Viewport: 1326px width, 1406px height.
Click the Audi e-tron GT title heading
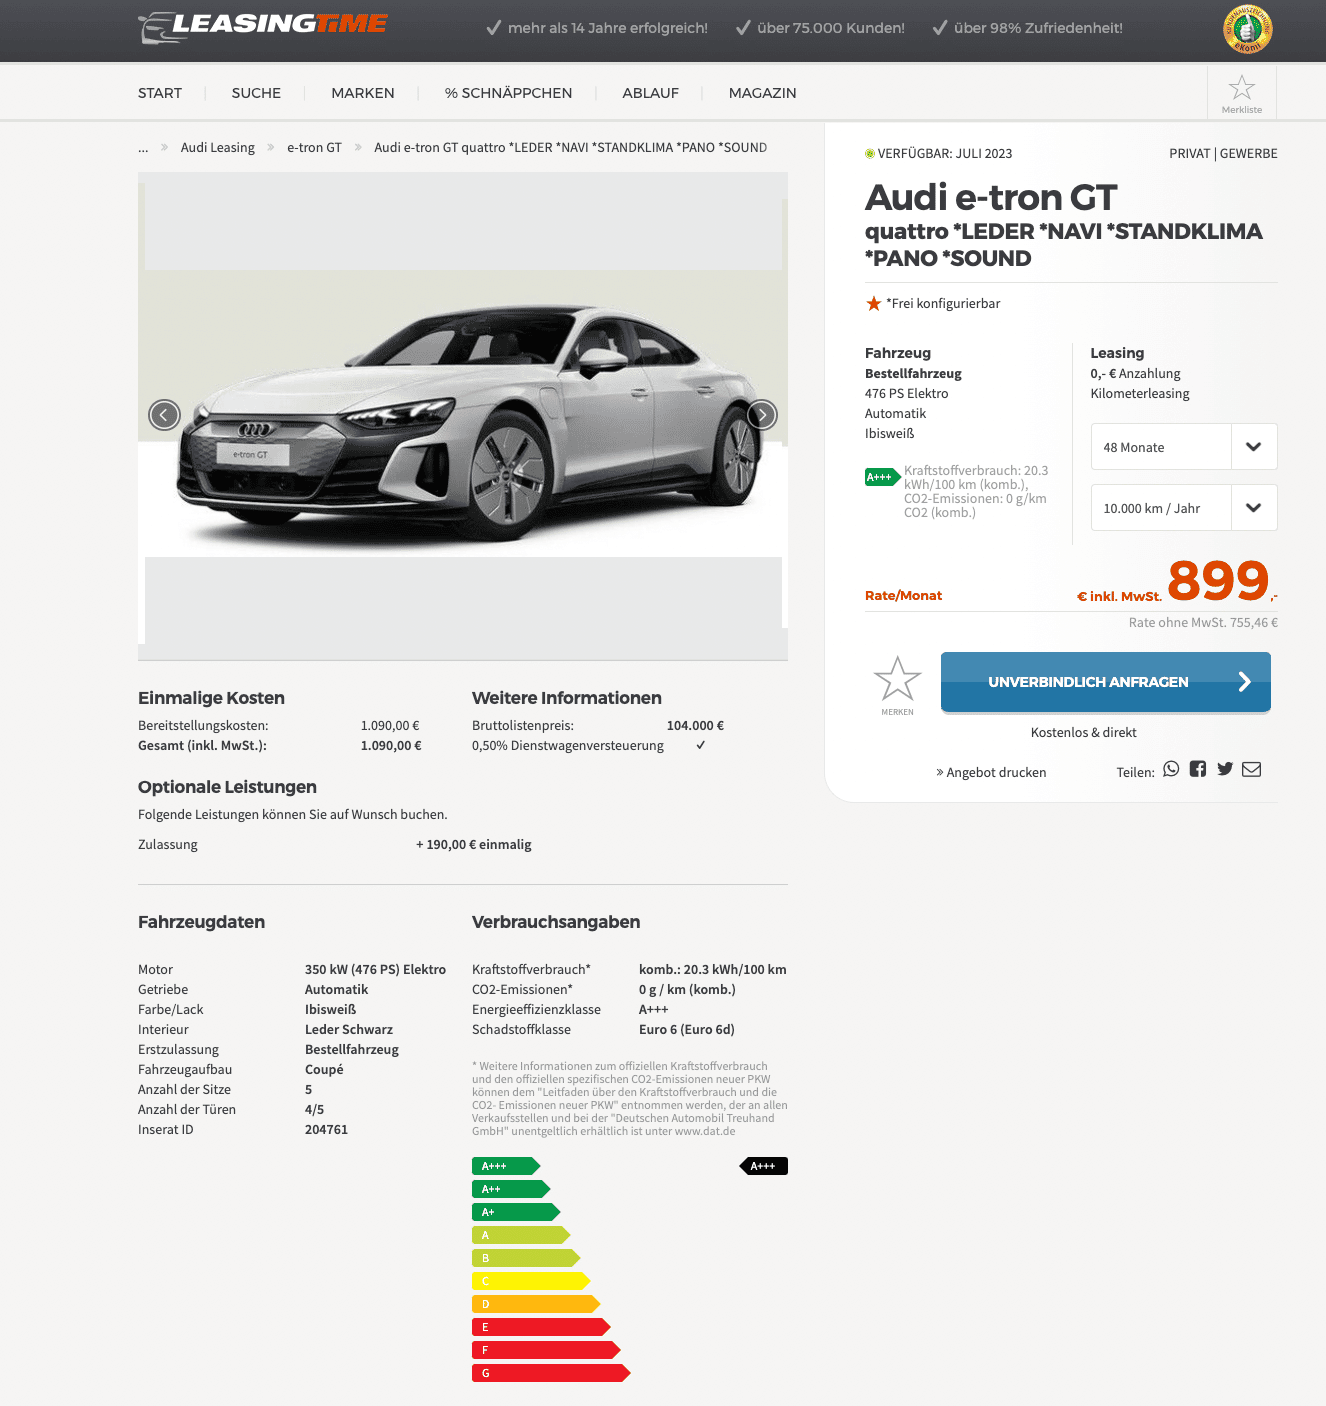coord(991,198)
